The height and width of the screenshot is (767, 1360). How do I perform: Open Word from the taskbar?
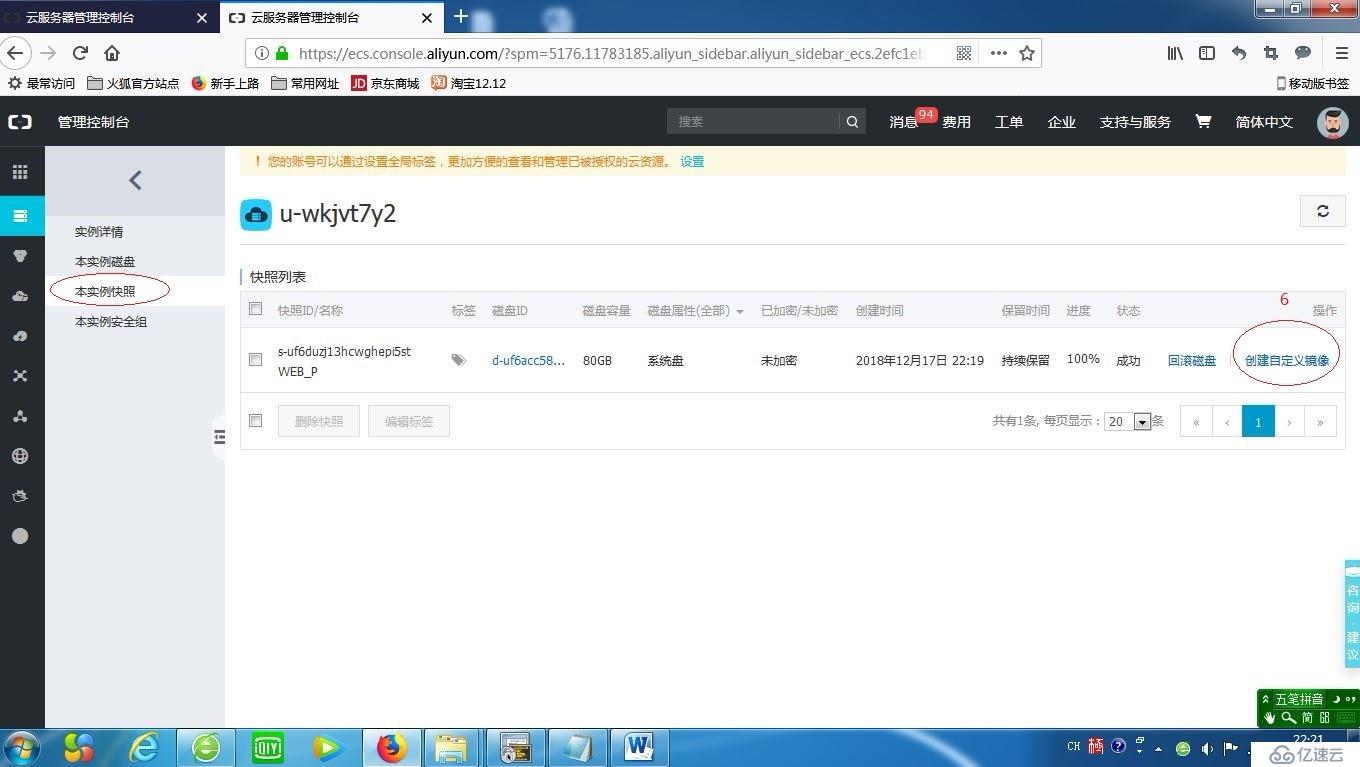[638, 747]
